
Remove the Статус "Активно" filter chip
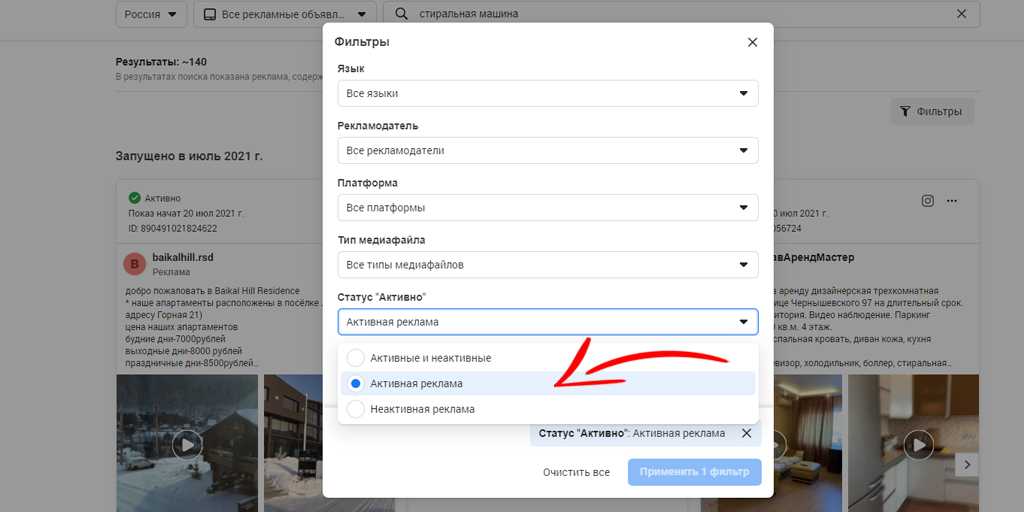pyautogui.click(x=746, y=433)
